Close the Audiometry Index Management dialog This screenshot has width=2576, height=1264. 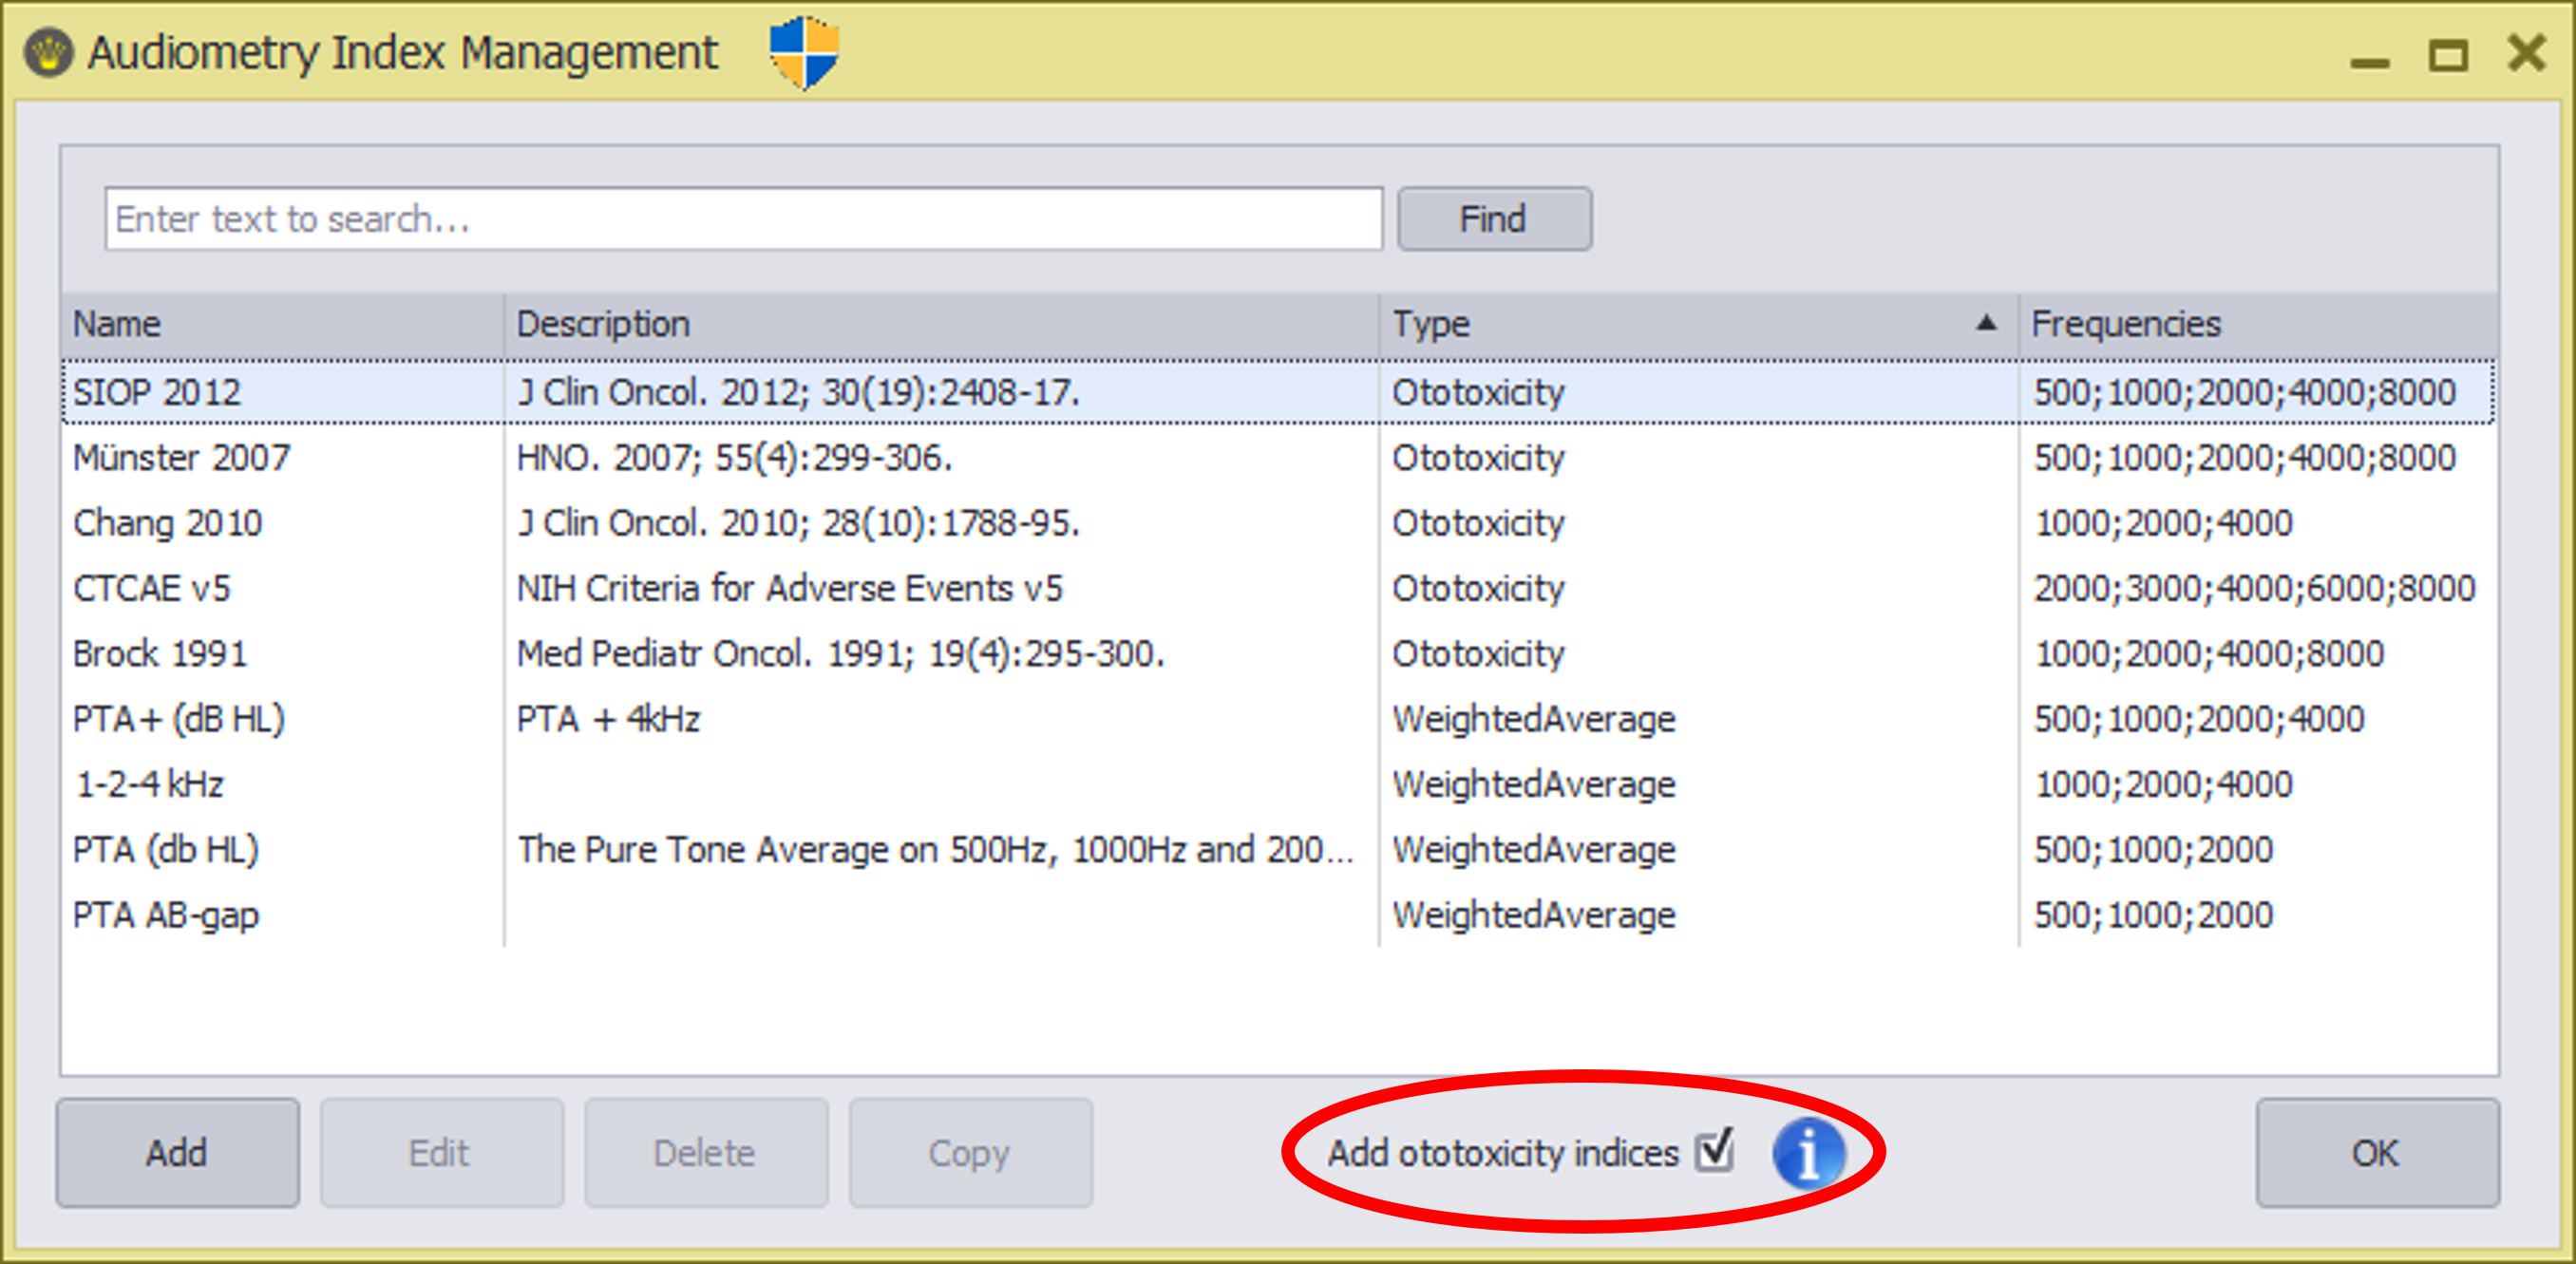[2526, 52]
